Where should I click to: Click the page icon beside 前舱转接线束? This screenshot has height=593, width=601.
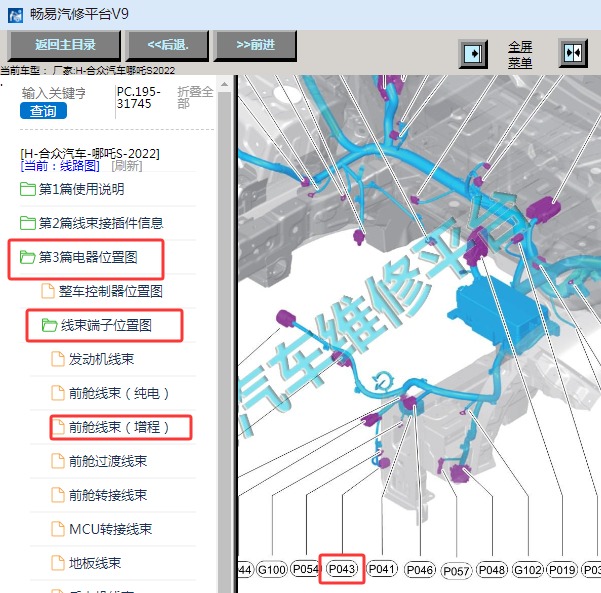pos(58,495)
